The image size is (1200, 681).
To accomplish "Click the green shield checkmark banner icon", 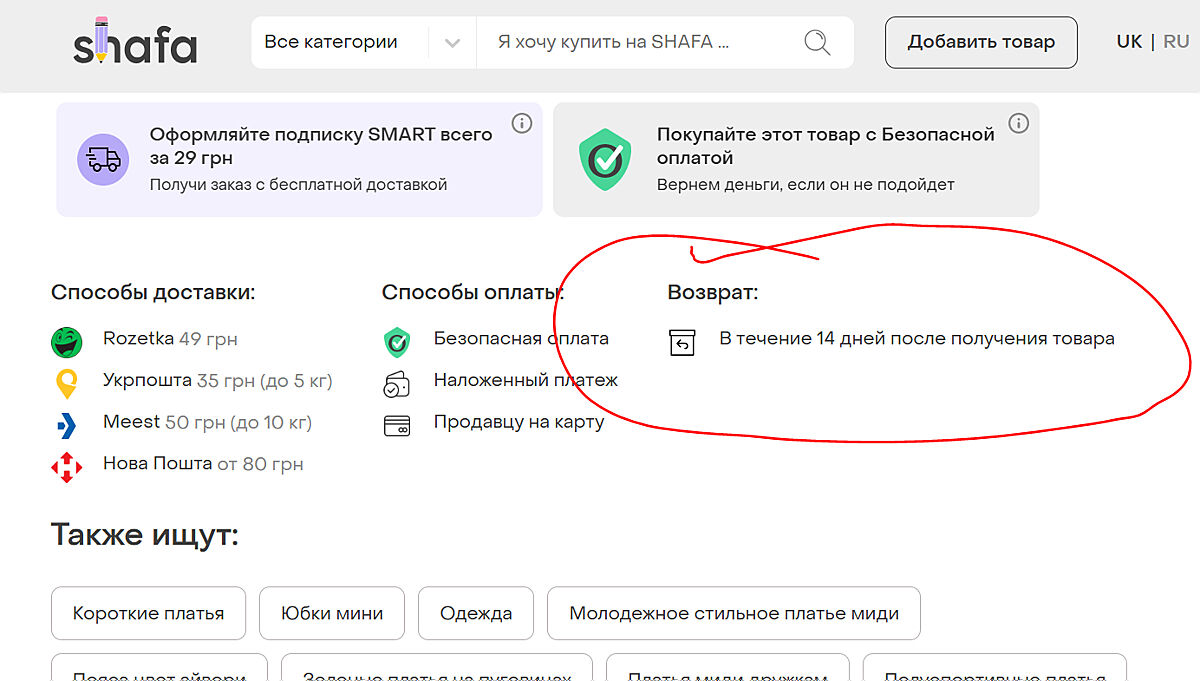I will [605, 159].
